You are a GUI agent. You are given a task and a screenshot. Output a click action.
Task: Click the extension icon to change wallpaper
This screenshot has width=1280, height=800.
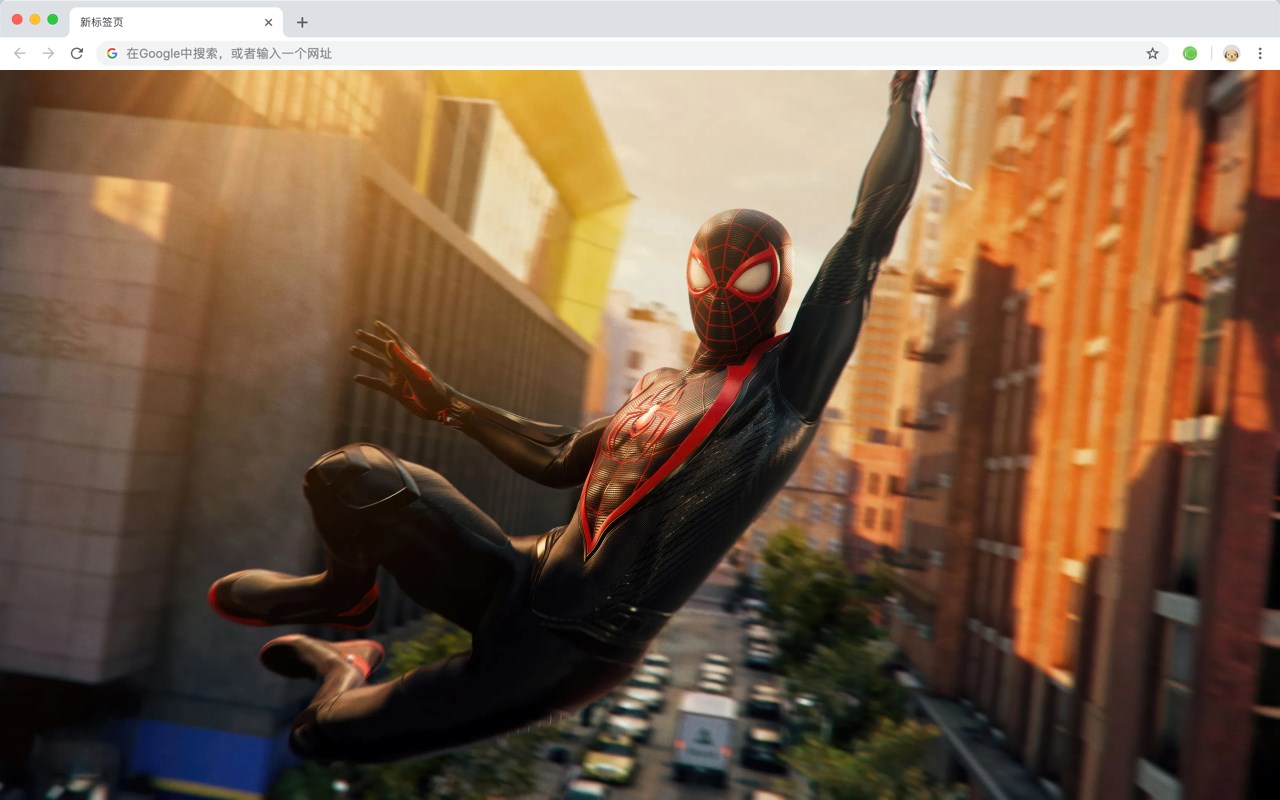click(x=1189, y=53)
